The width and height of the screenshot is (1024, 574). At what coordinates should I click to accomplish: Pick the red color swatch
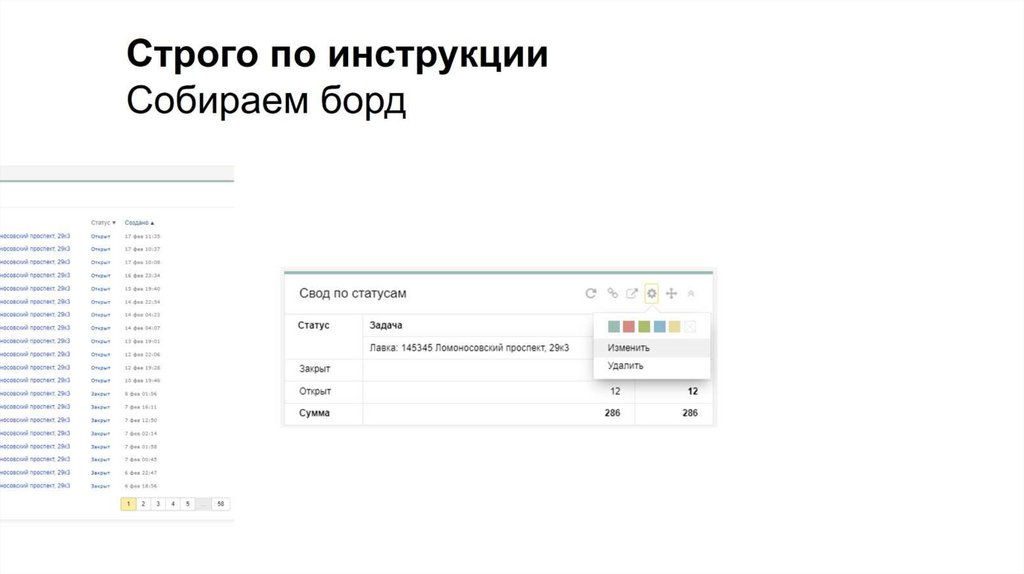click(x=629, y=326)
